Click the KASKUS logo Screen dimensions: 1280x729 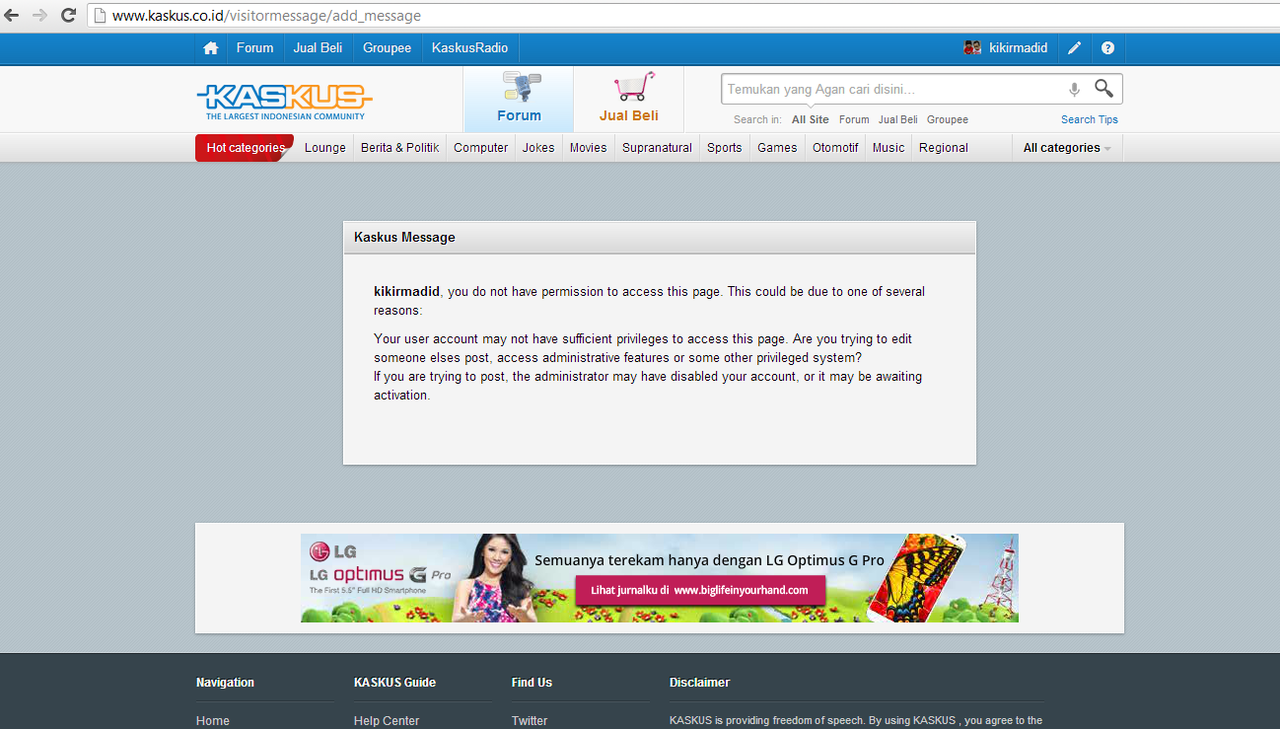coord(284,101)
